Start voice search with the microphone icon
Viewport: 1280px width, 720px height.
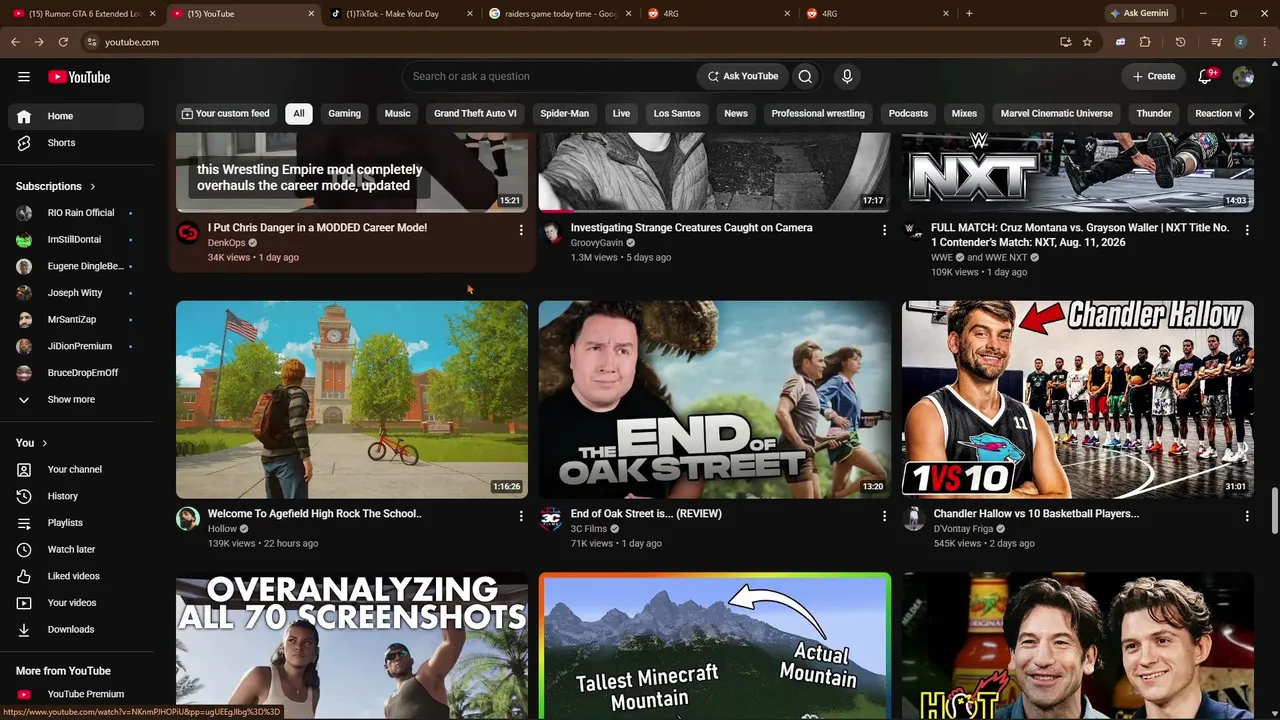point(847,76)
